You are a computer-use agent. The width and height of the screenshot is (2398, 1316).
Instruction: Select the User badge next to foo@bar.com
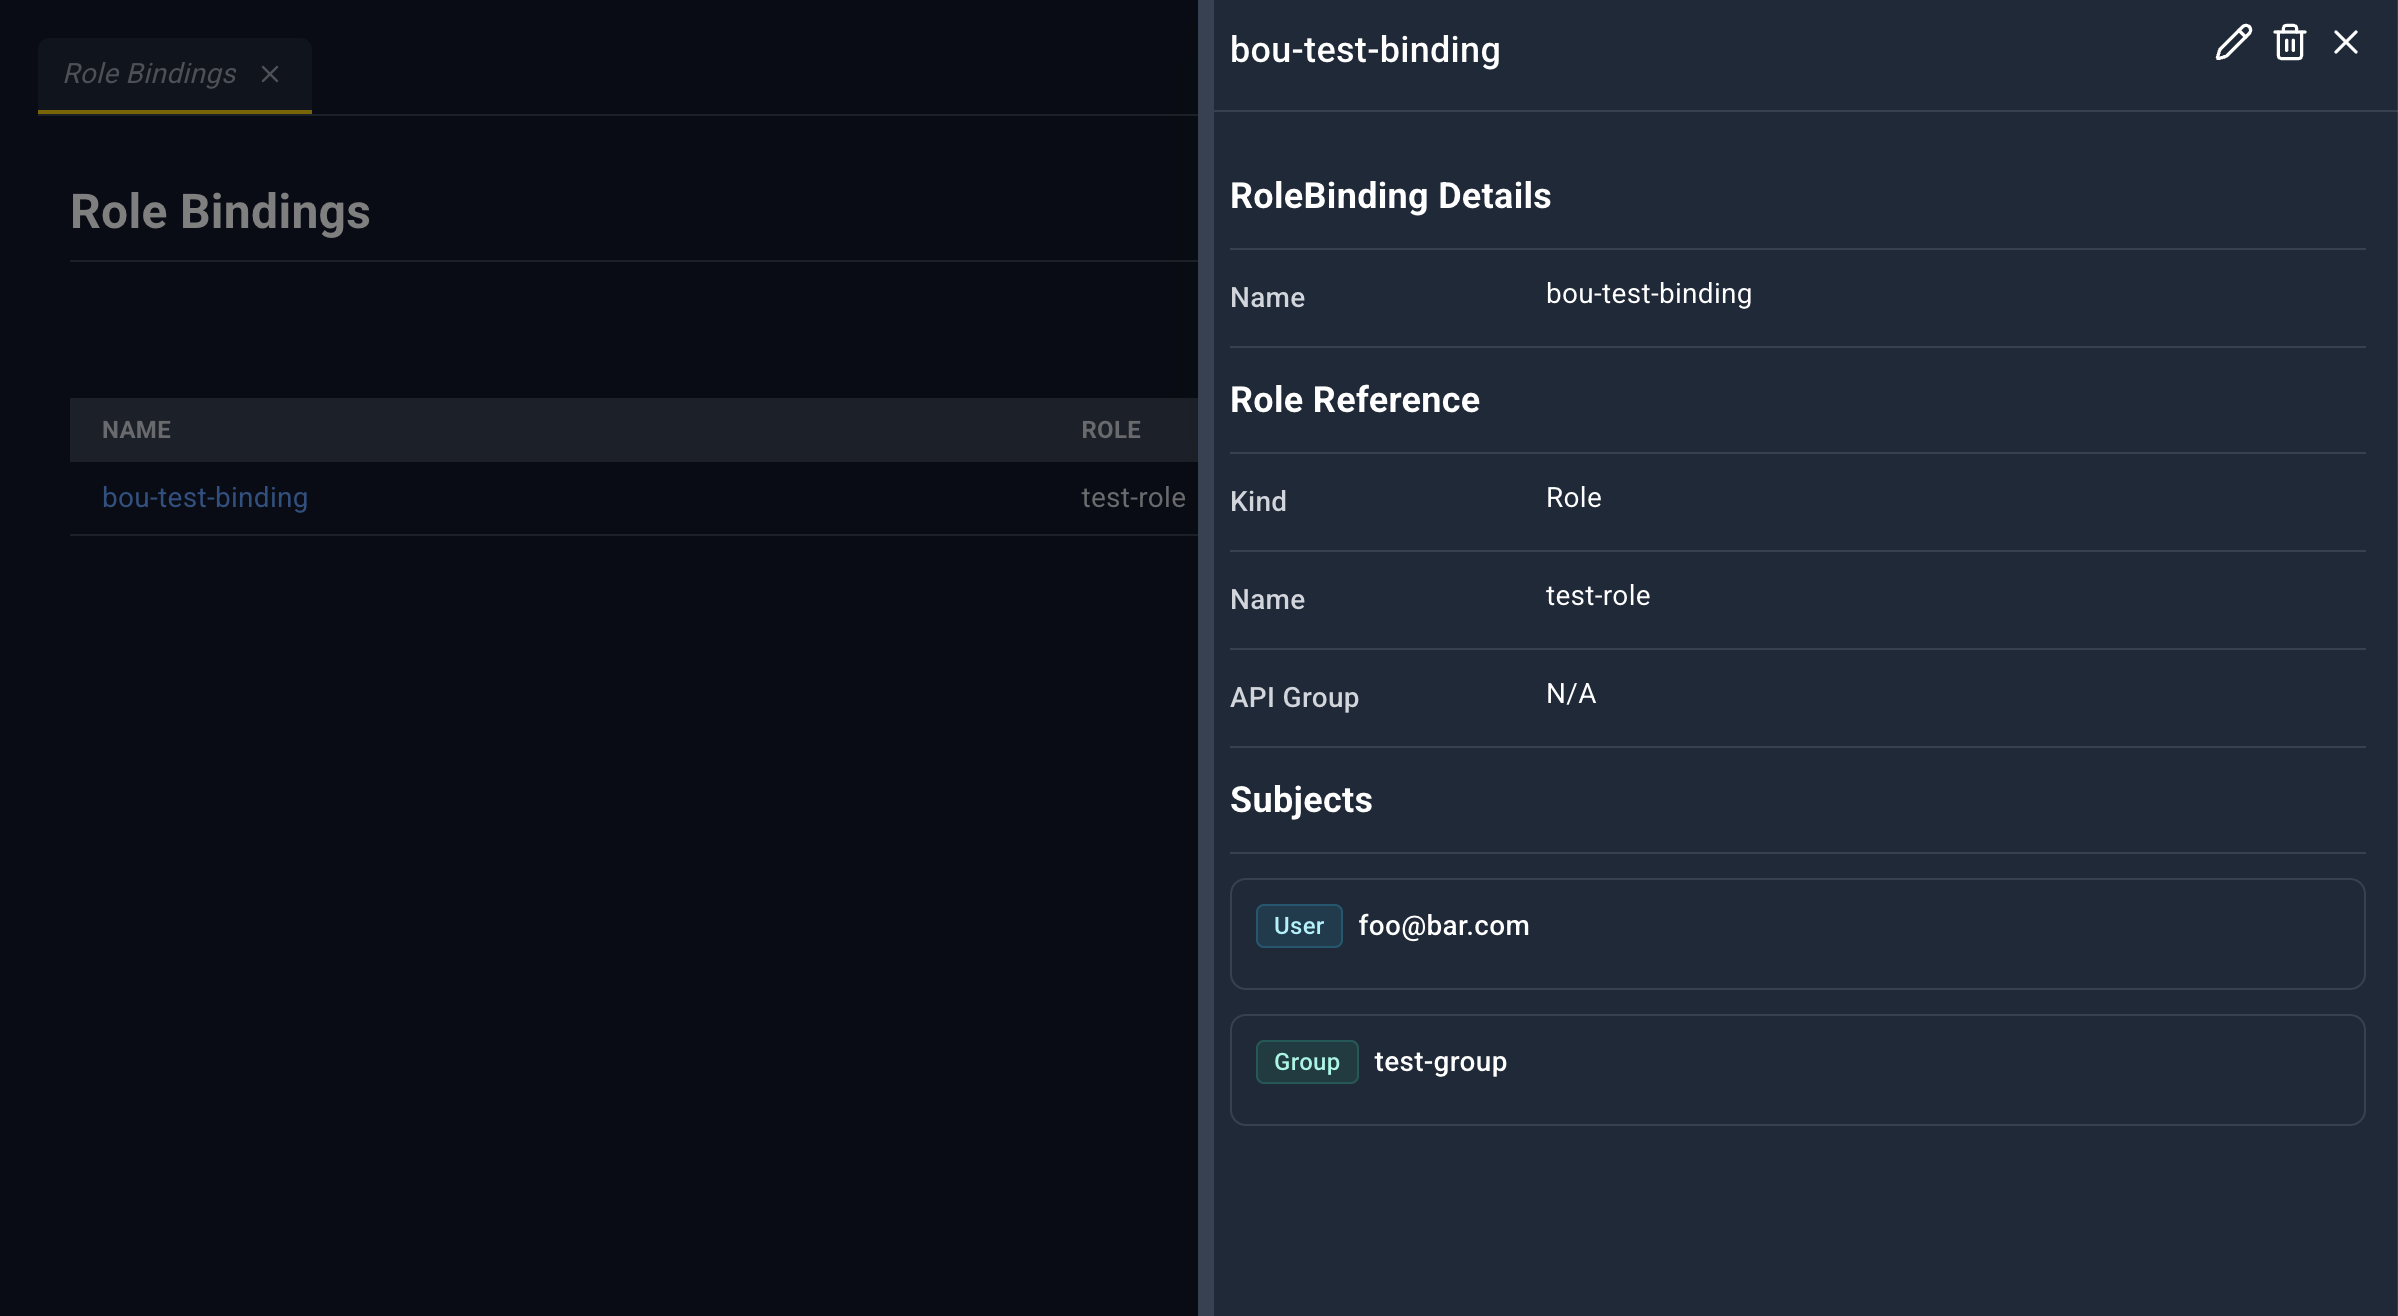coord(1299,926)
